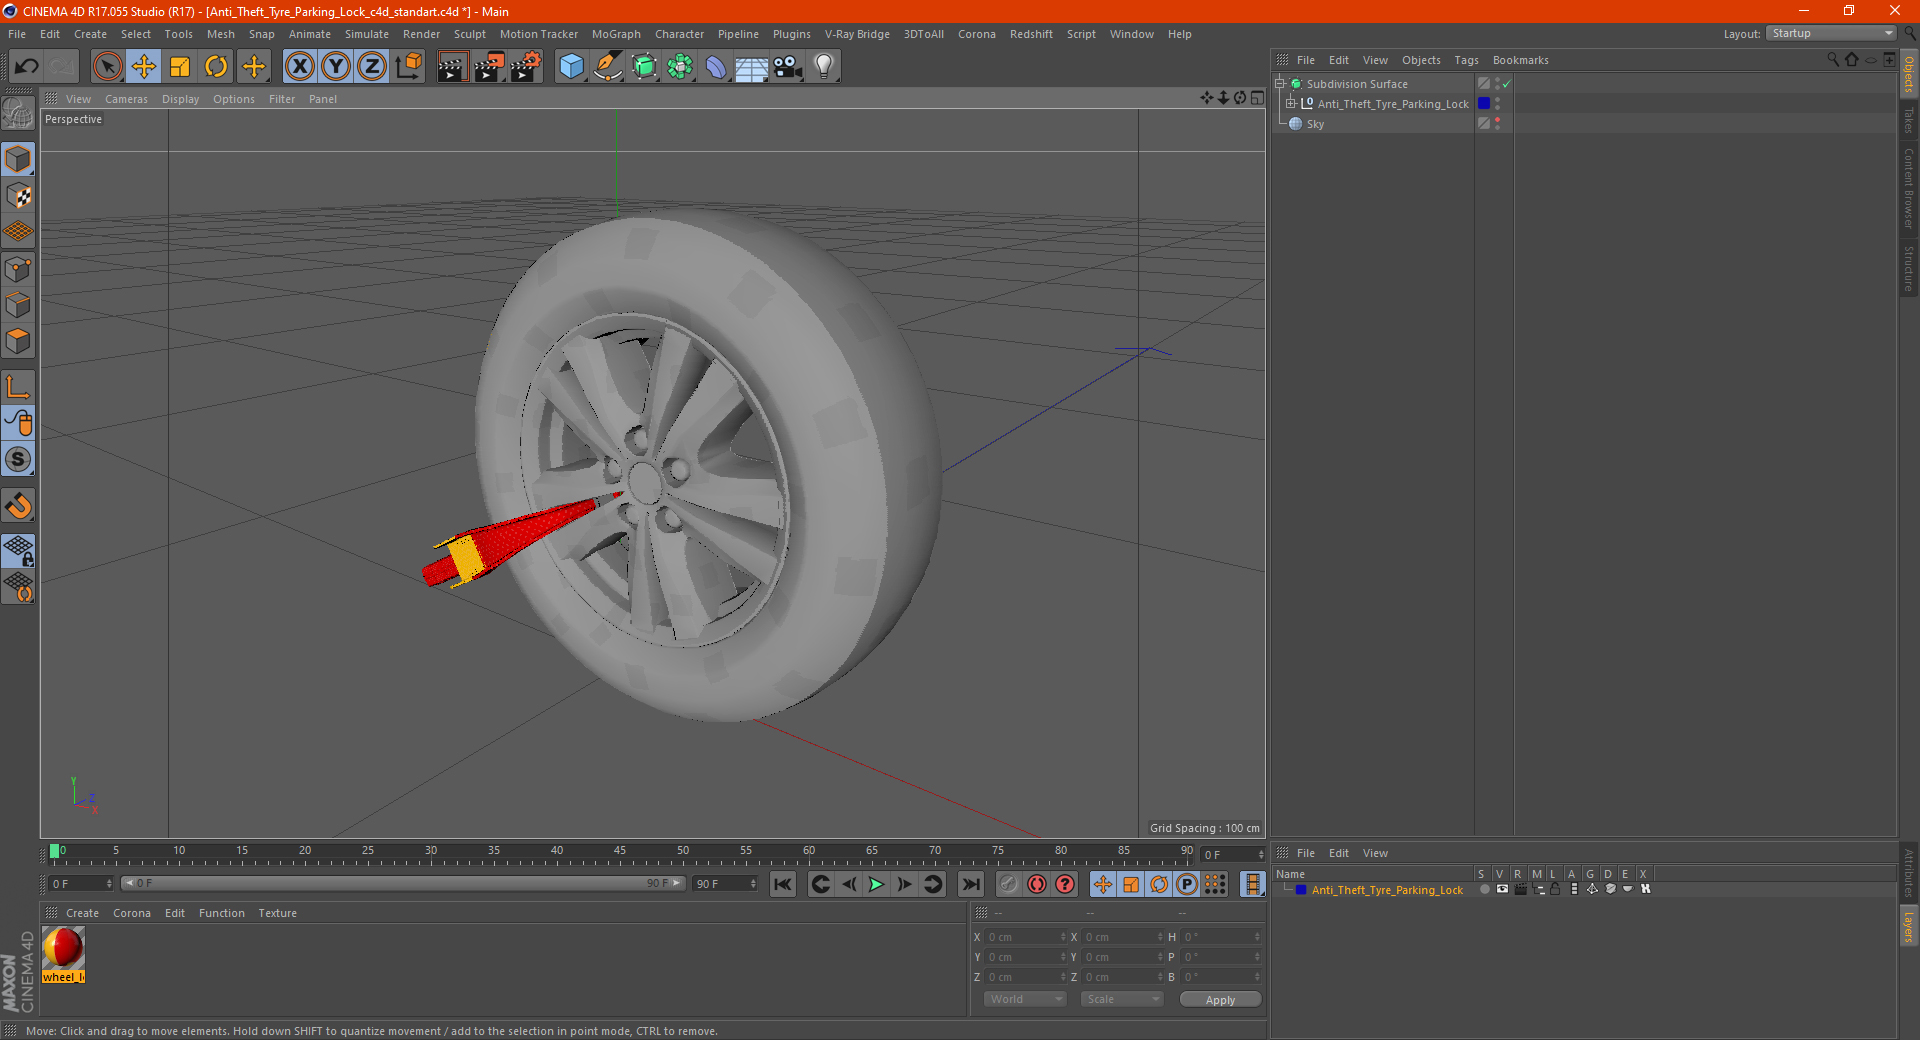
Task: Open the Structure side tab
Action: point(1909,268)
